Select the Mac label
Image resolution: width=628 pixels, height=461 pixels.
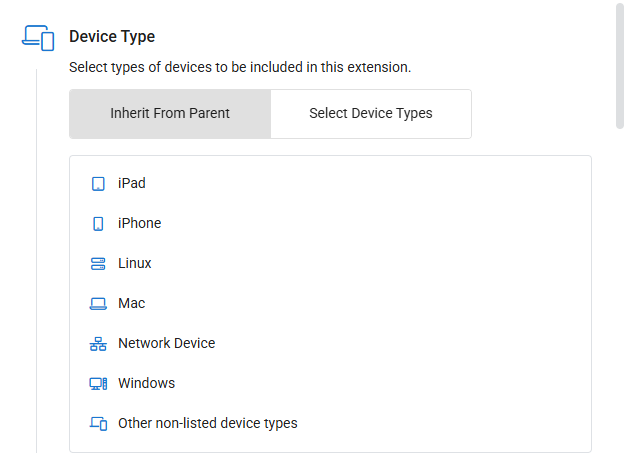click(131, 304)
